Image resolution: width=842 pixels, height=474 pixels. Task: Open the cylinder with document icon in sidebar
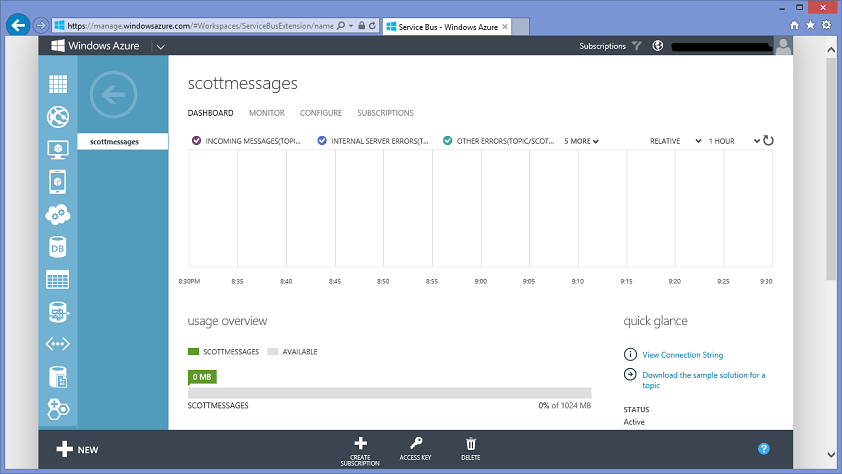(58, 377)
